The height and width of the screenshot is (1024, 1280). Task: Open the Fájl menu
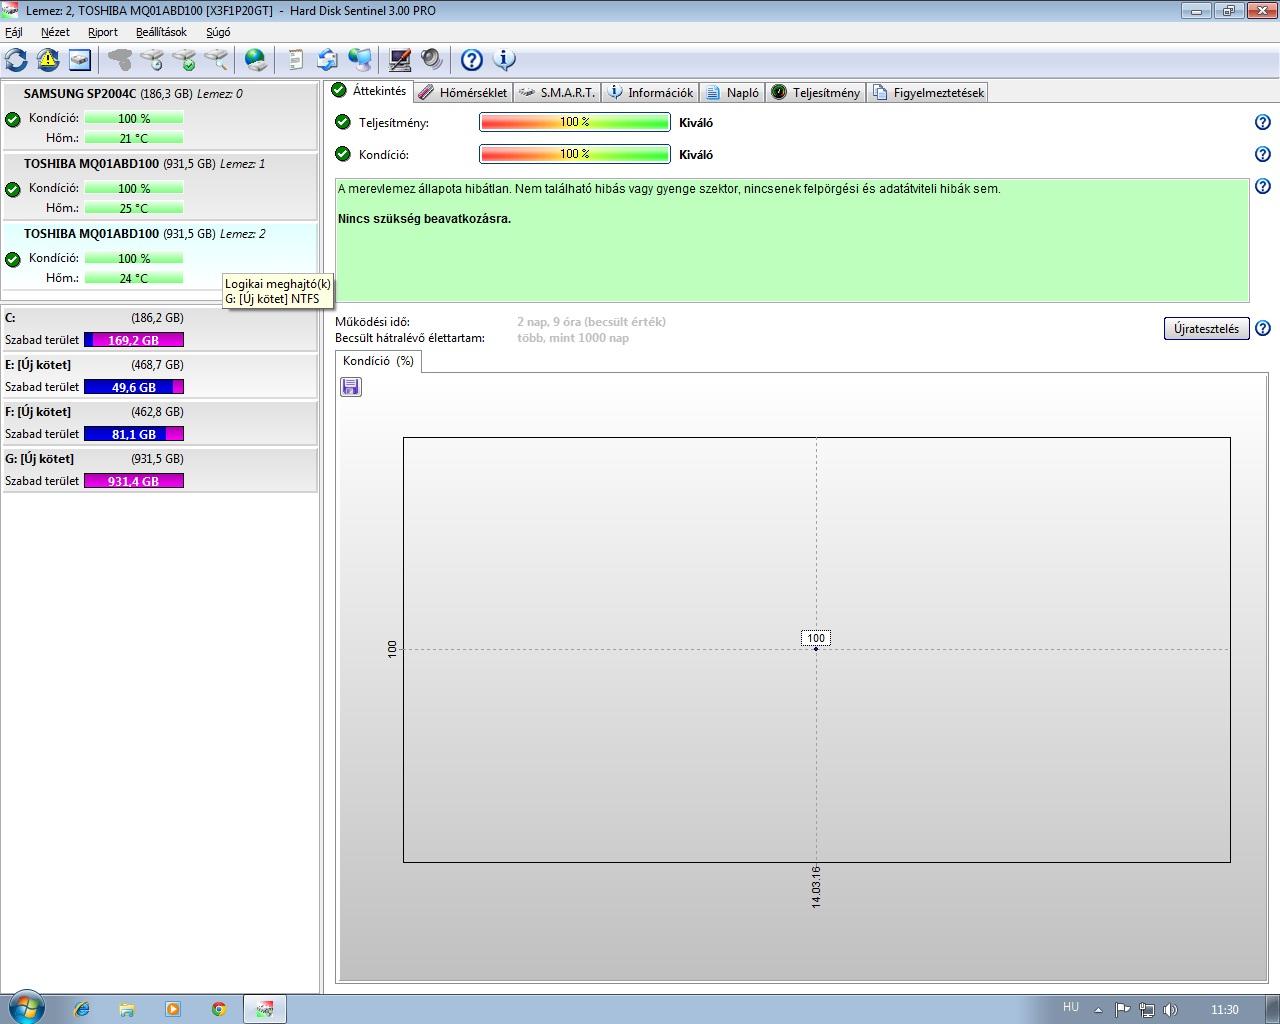(14, 32)
